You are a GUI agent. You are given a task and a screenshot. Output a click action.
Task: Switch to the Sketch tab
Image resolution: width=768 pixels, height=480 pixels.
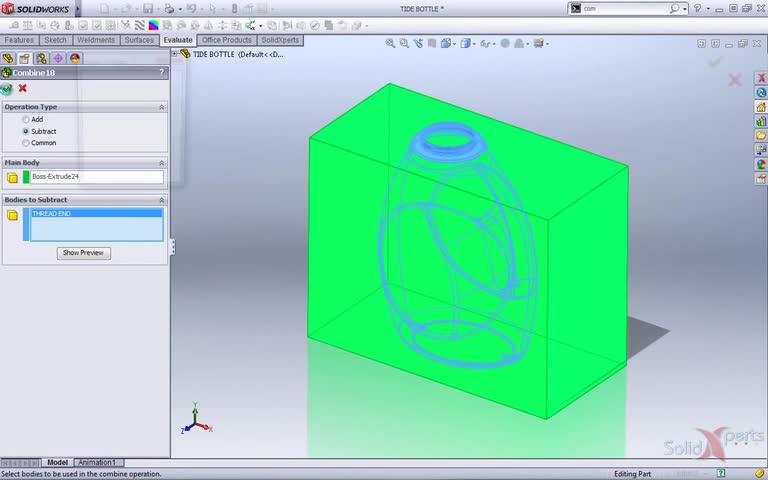[x=55, y=40]
